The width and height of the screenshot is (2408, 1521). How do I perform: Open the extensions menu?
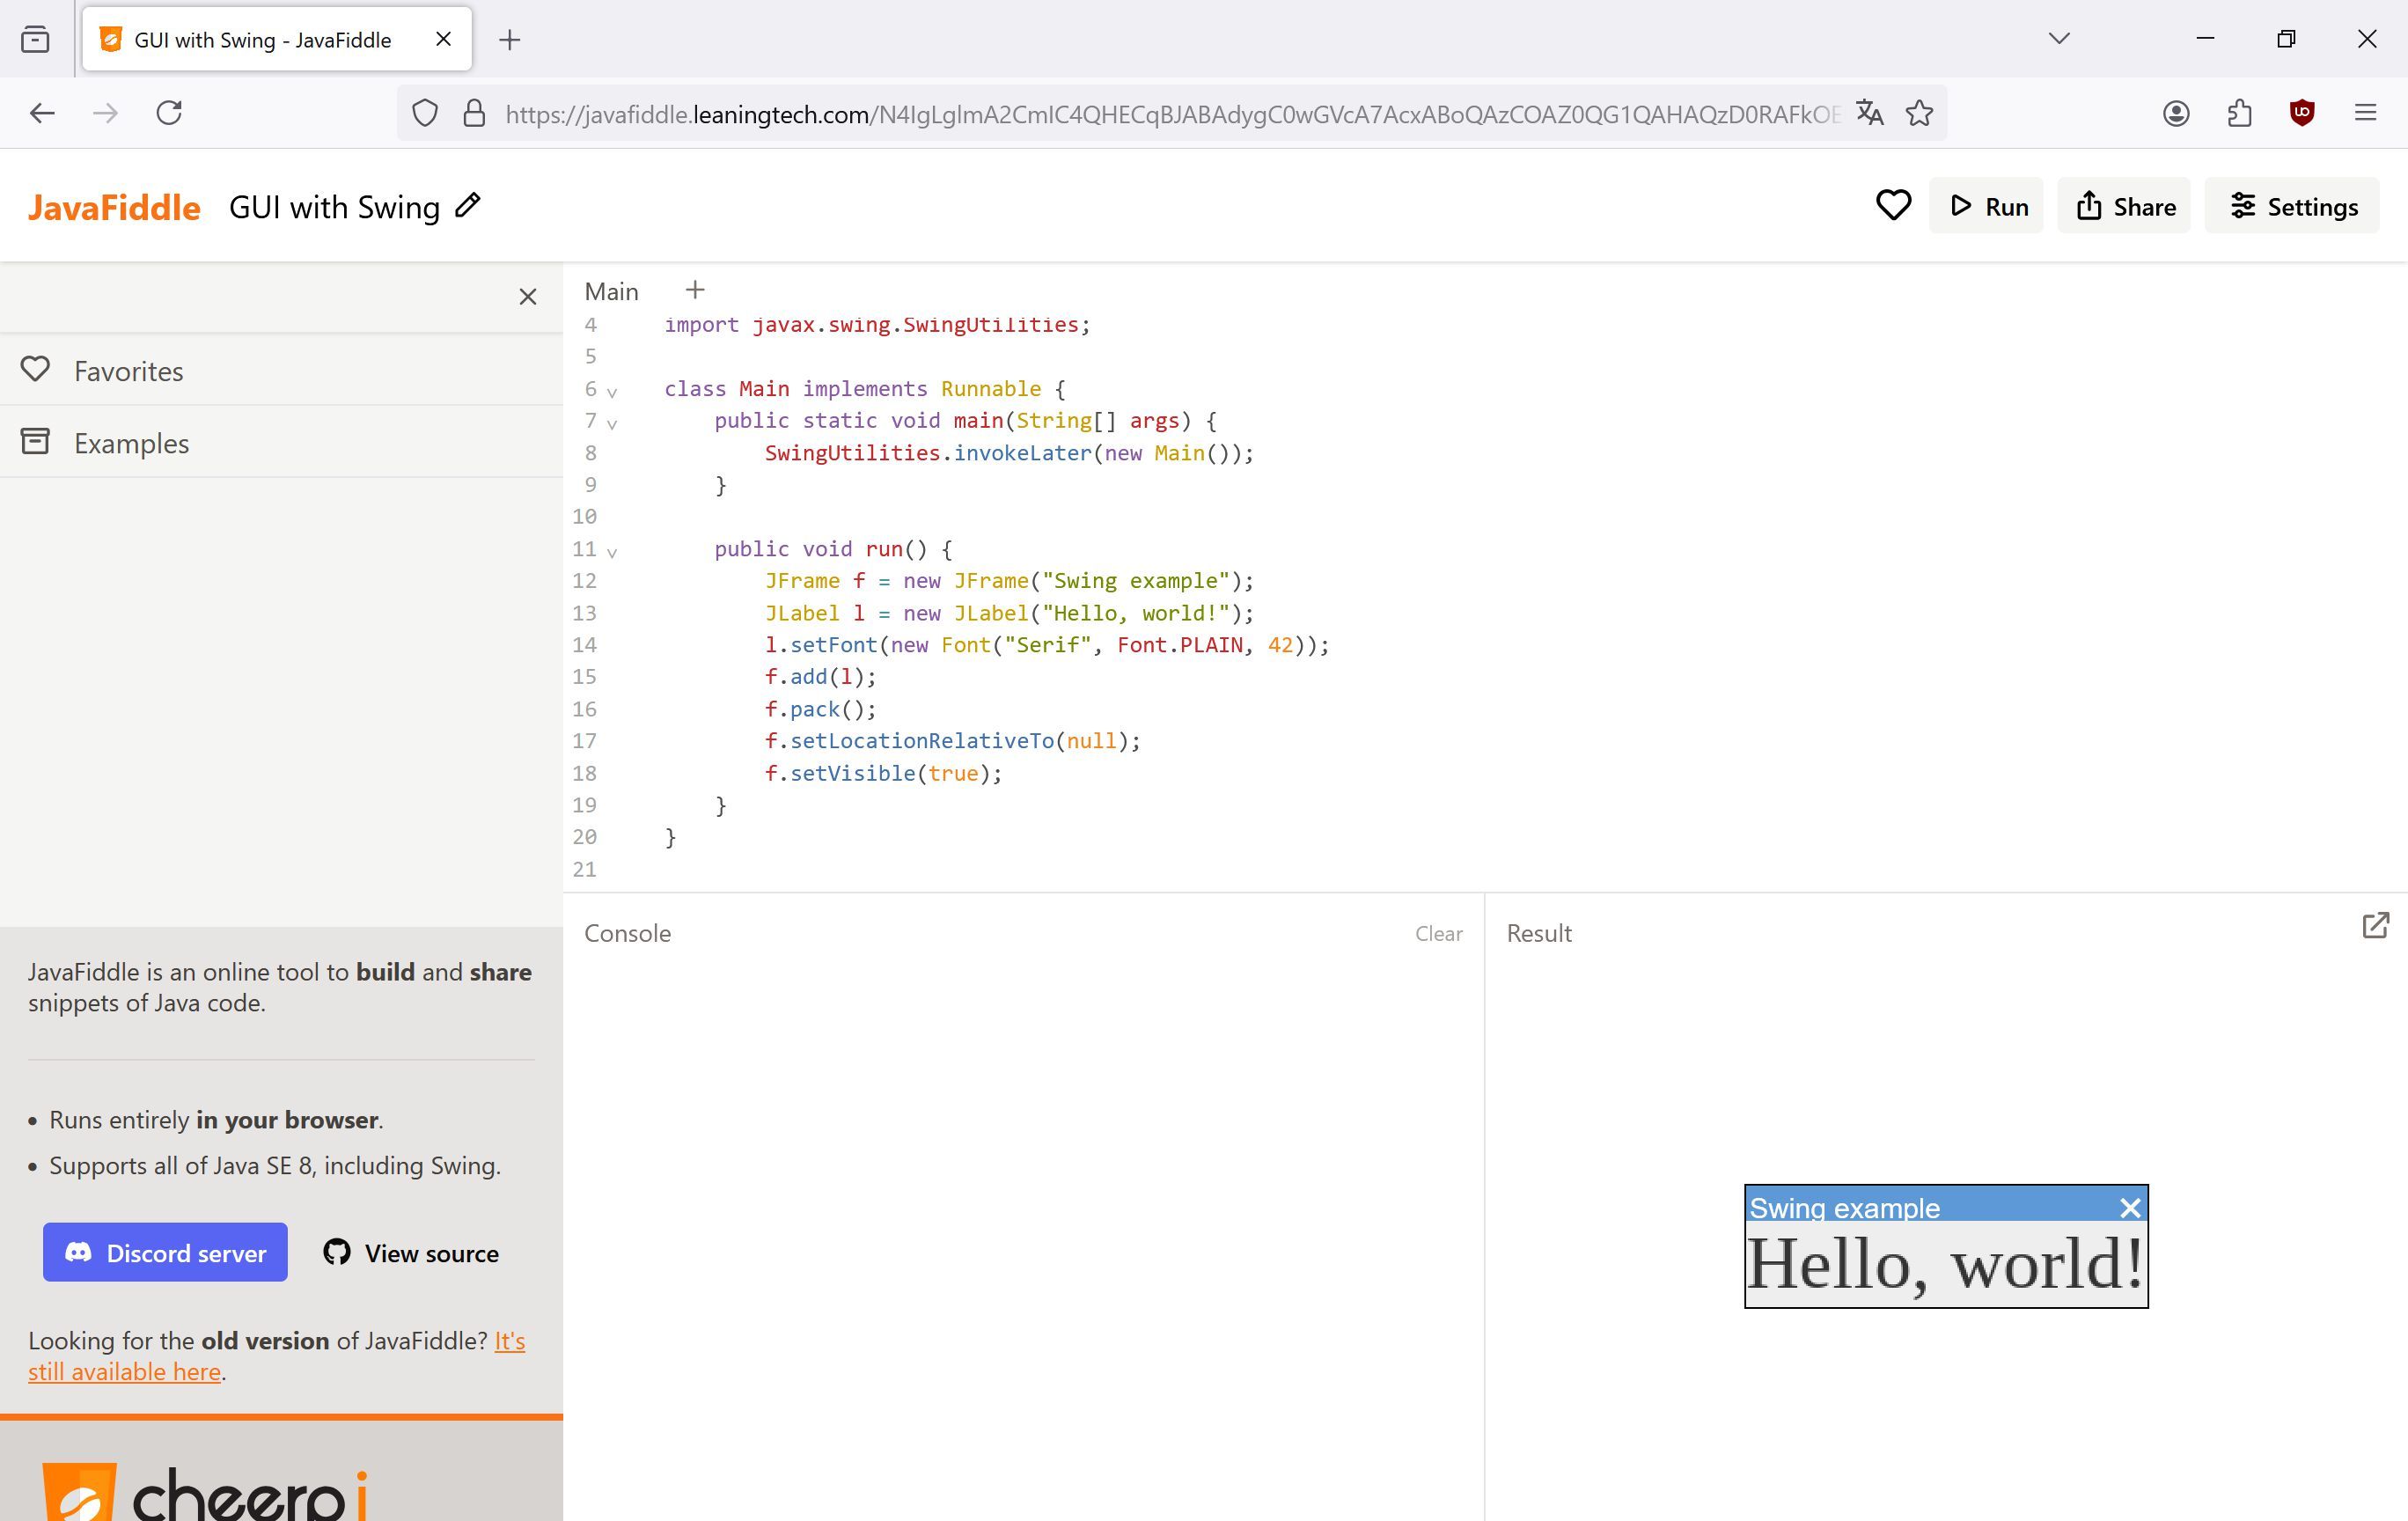[x=2239, y=113]
